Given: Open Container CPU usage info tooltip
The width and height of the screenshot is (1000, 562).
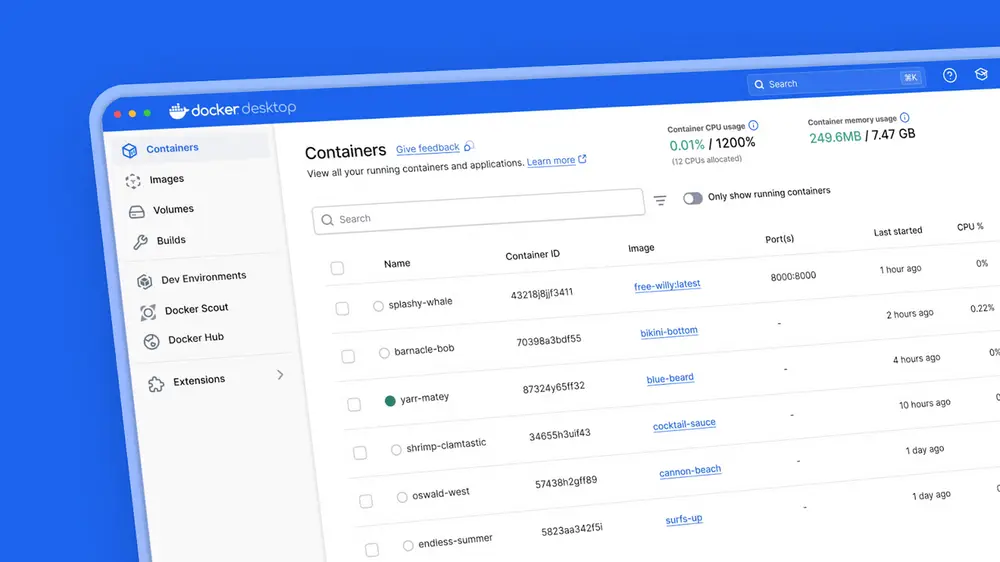Looking at the screenshot, I should pos(753,126).
